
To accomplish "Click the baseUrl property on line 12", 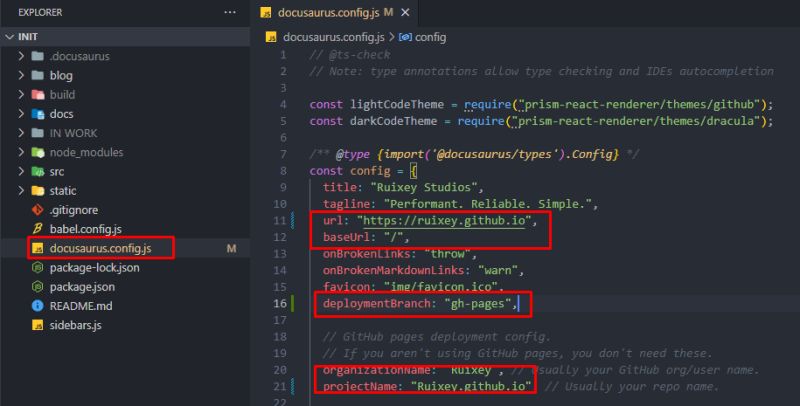I will 346,237.
